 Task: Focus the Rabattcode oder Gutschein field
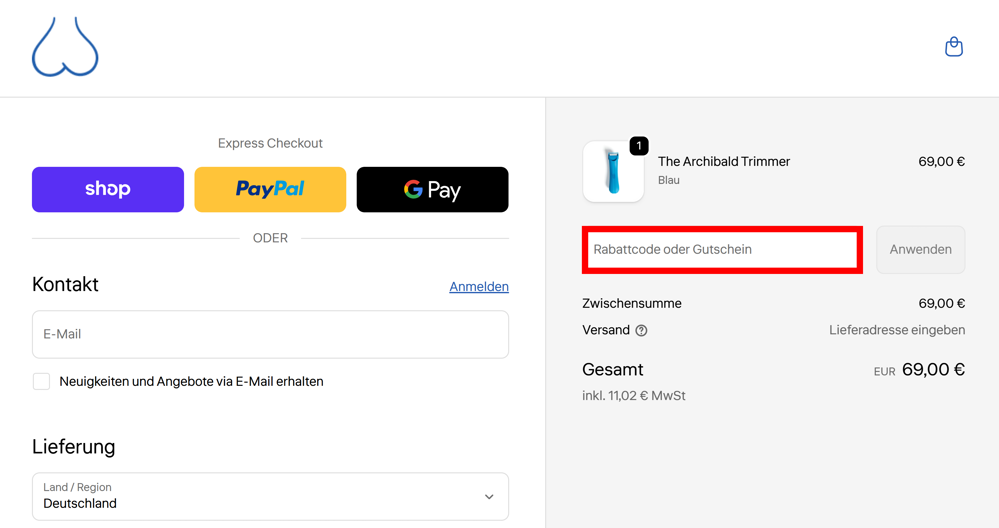tap(722, 250)
